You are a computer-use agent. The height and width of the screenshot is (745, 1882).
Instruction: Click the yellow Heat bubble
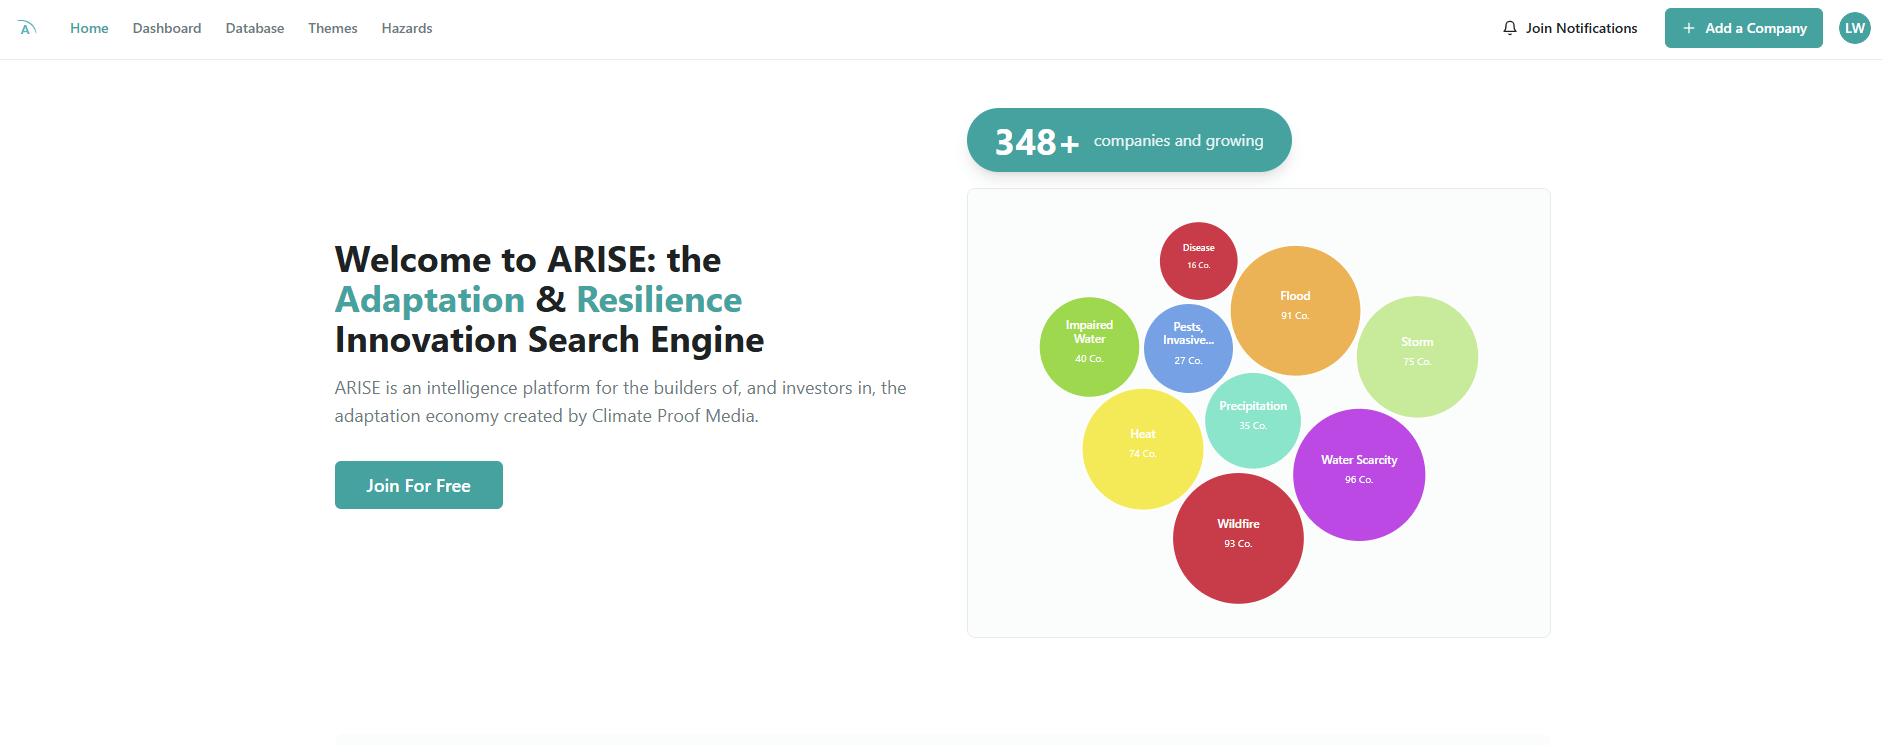click(x=1143, y=449)
